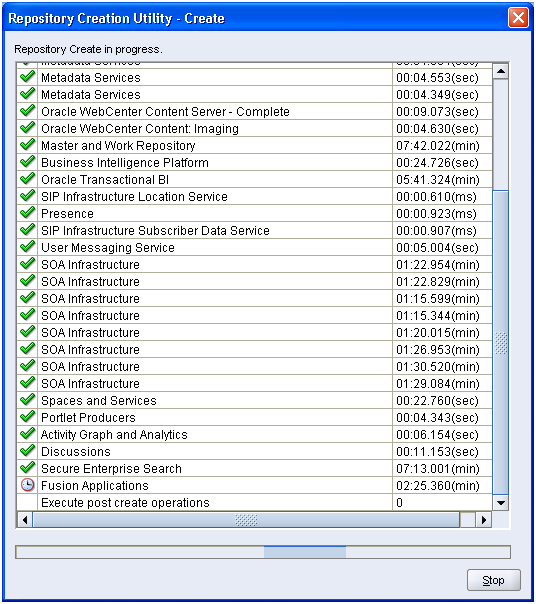Click the Stop button
The height and width of the screenshot is (604, 536).
point(493,580)
